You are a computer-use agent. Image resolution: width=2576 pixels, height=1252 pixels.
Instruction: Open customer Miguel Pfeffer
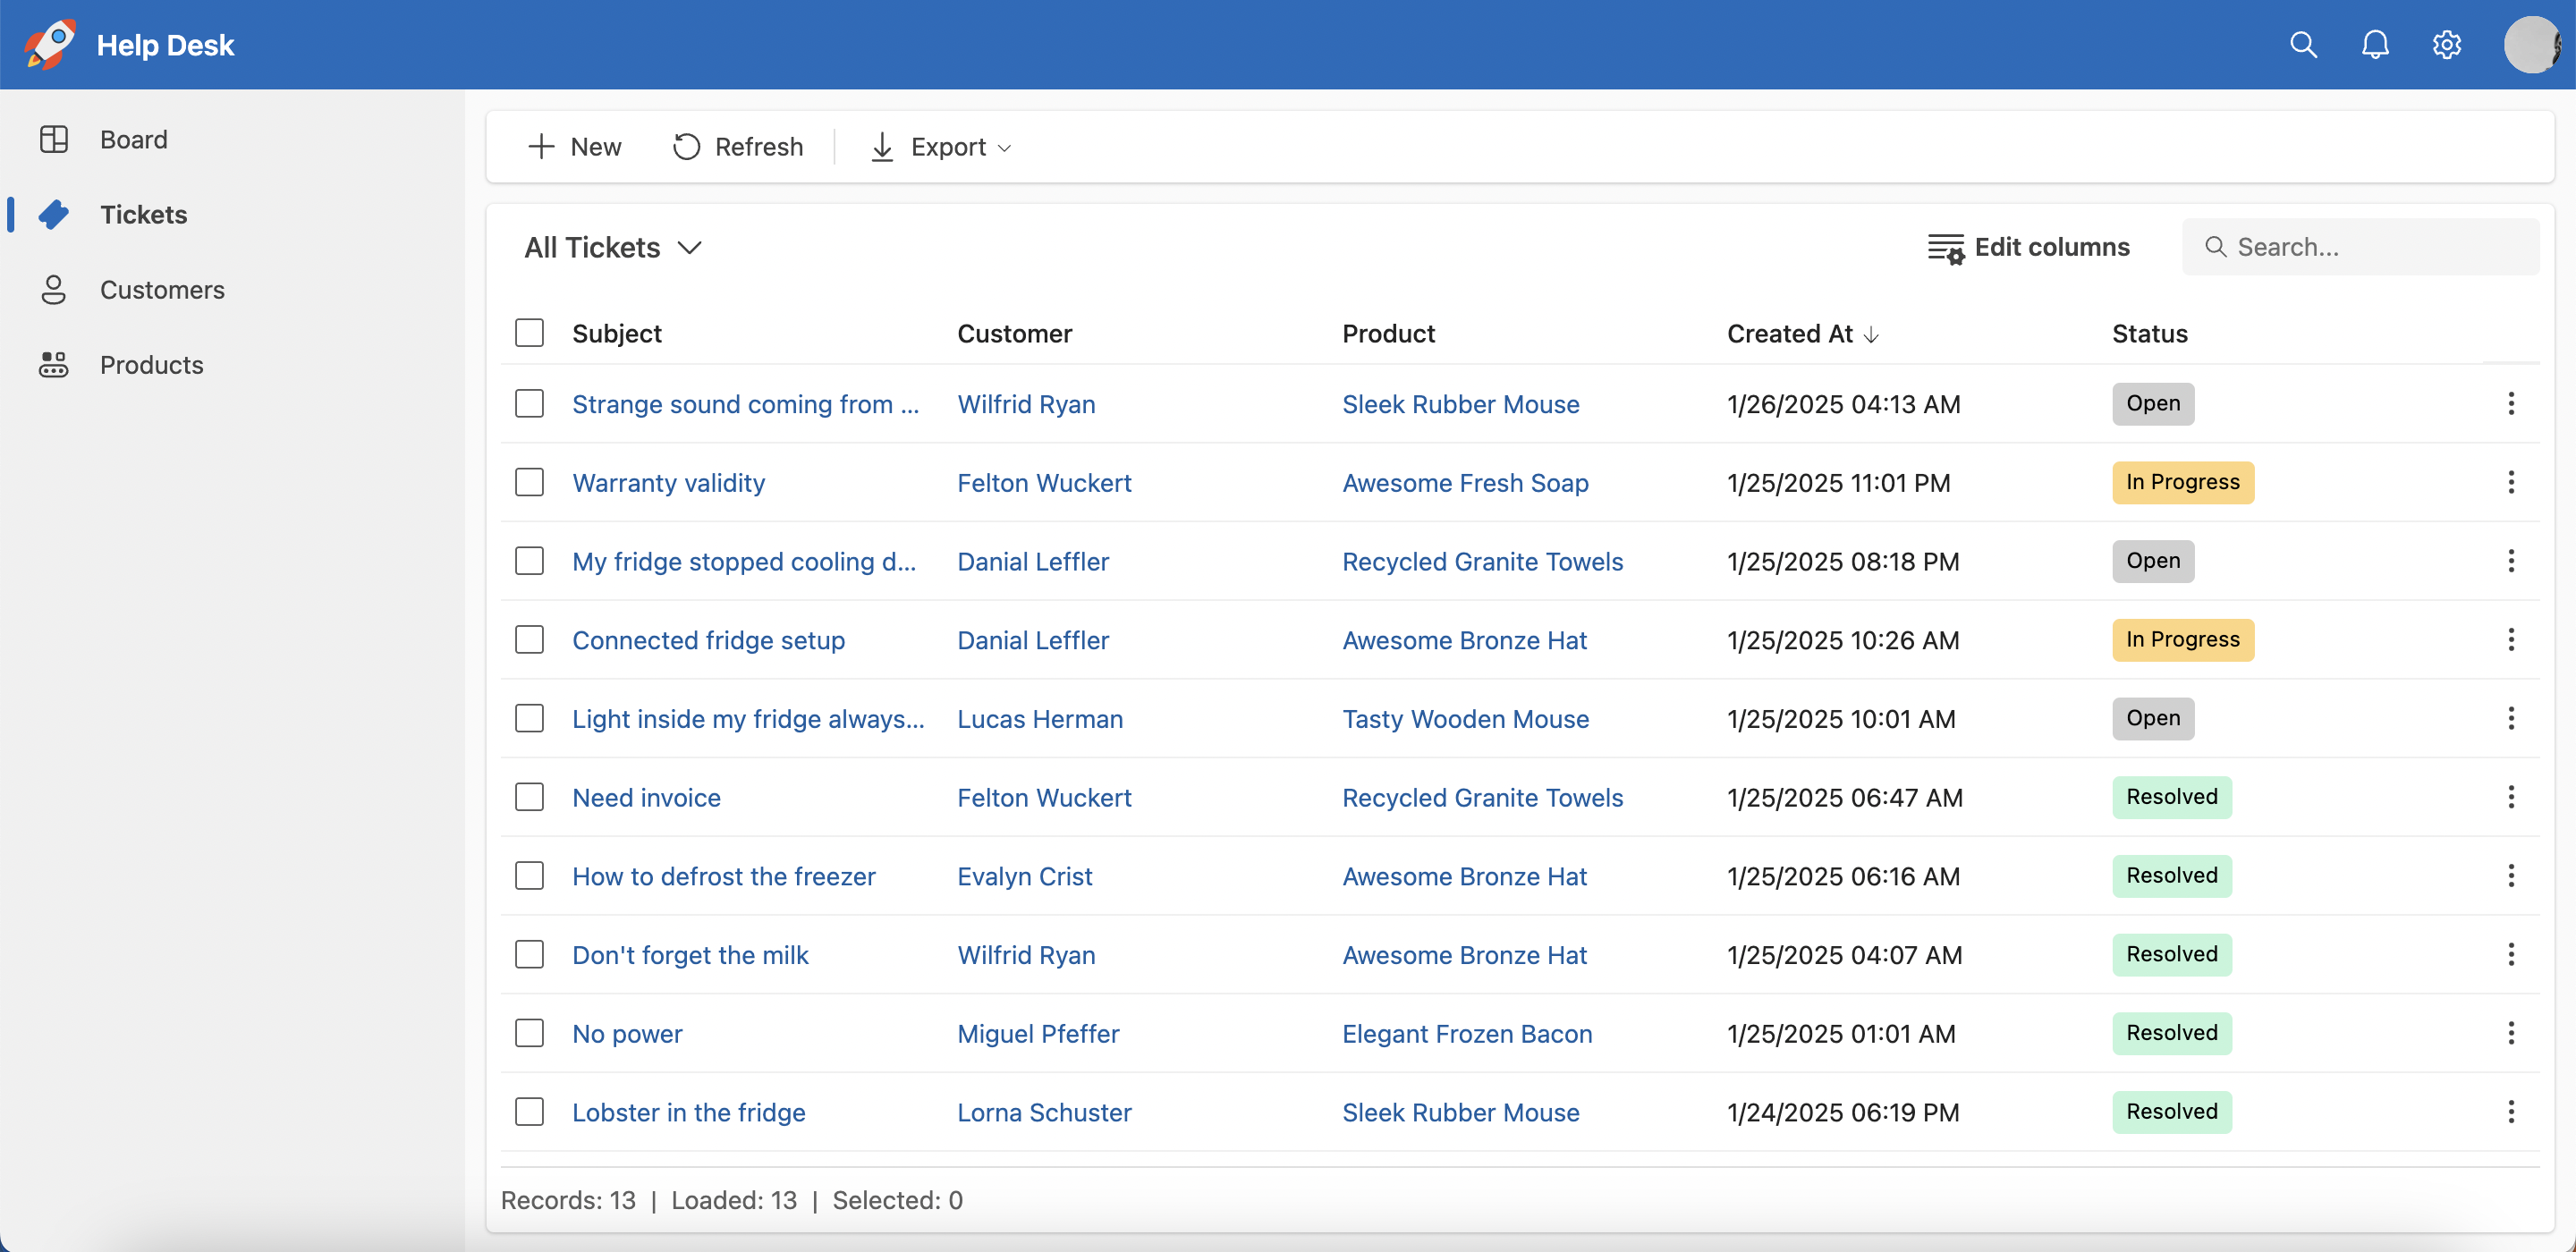(x=1038, y=1034)
